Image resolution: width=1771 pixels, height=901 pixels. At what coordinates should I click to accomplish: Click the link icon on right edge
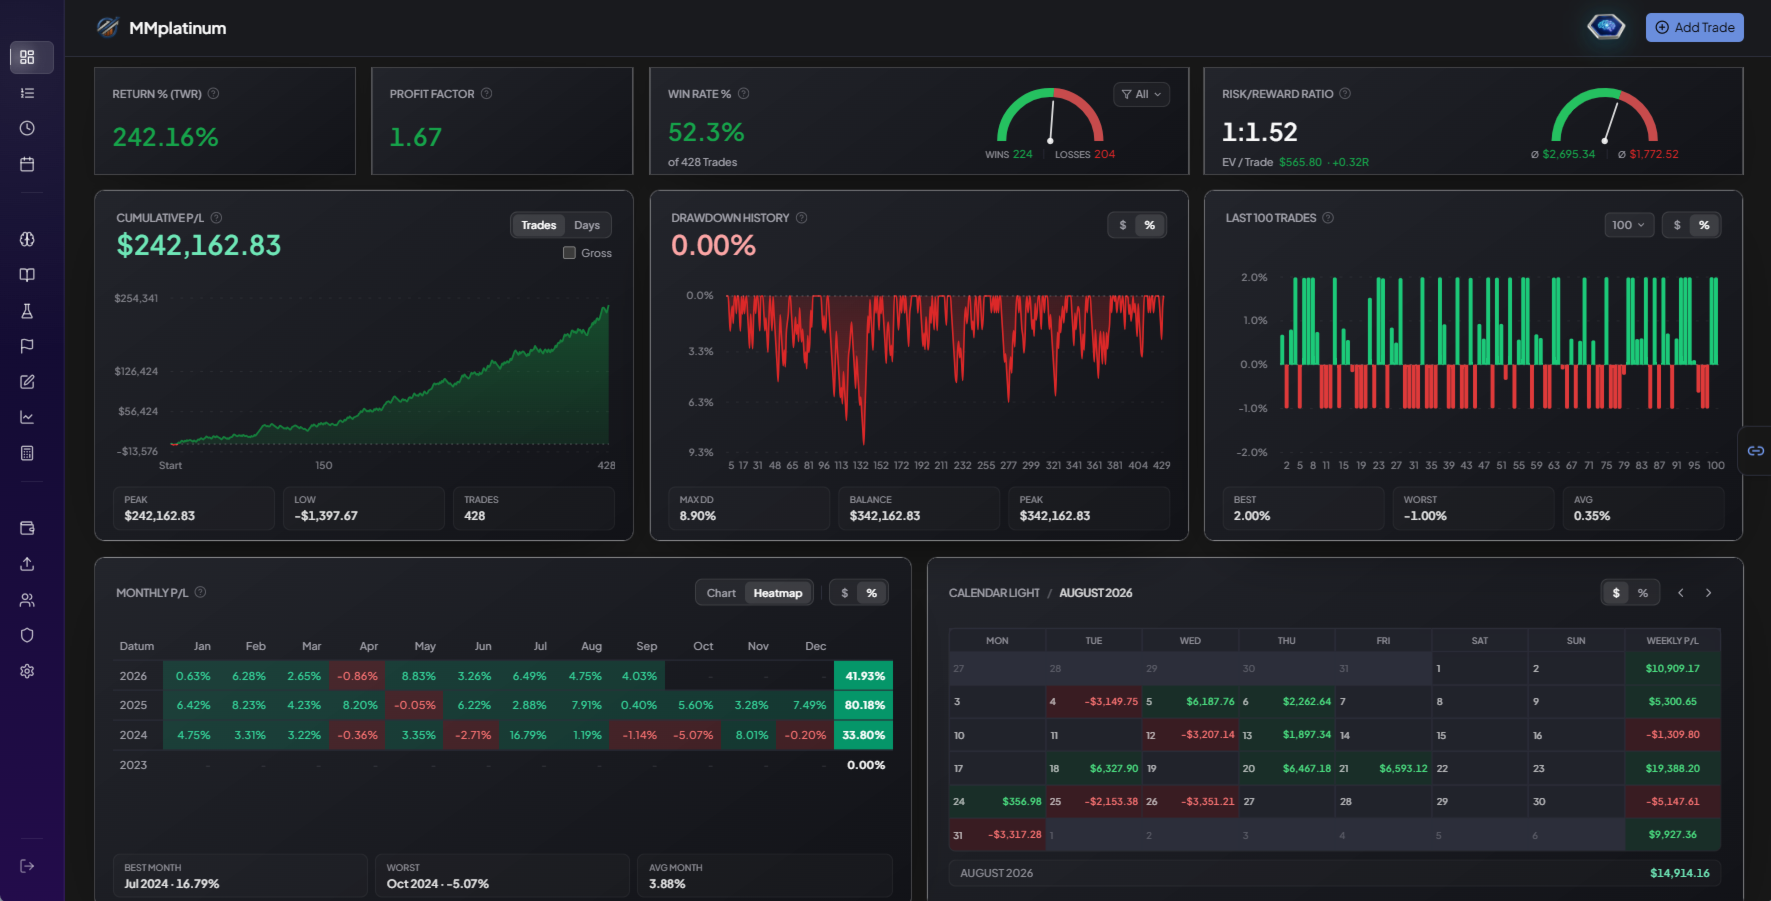tap(1755, 451)
